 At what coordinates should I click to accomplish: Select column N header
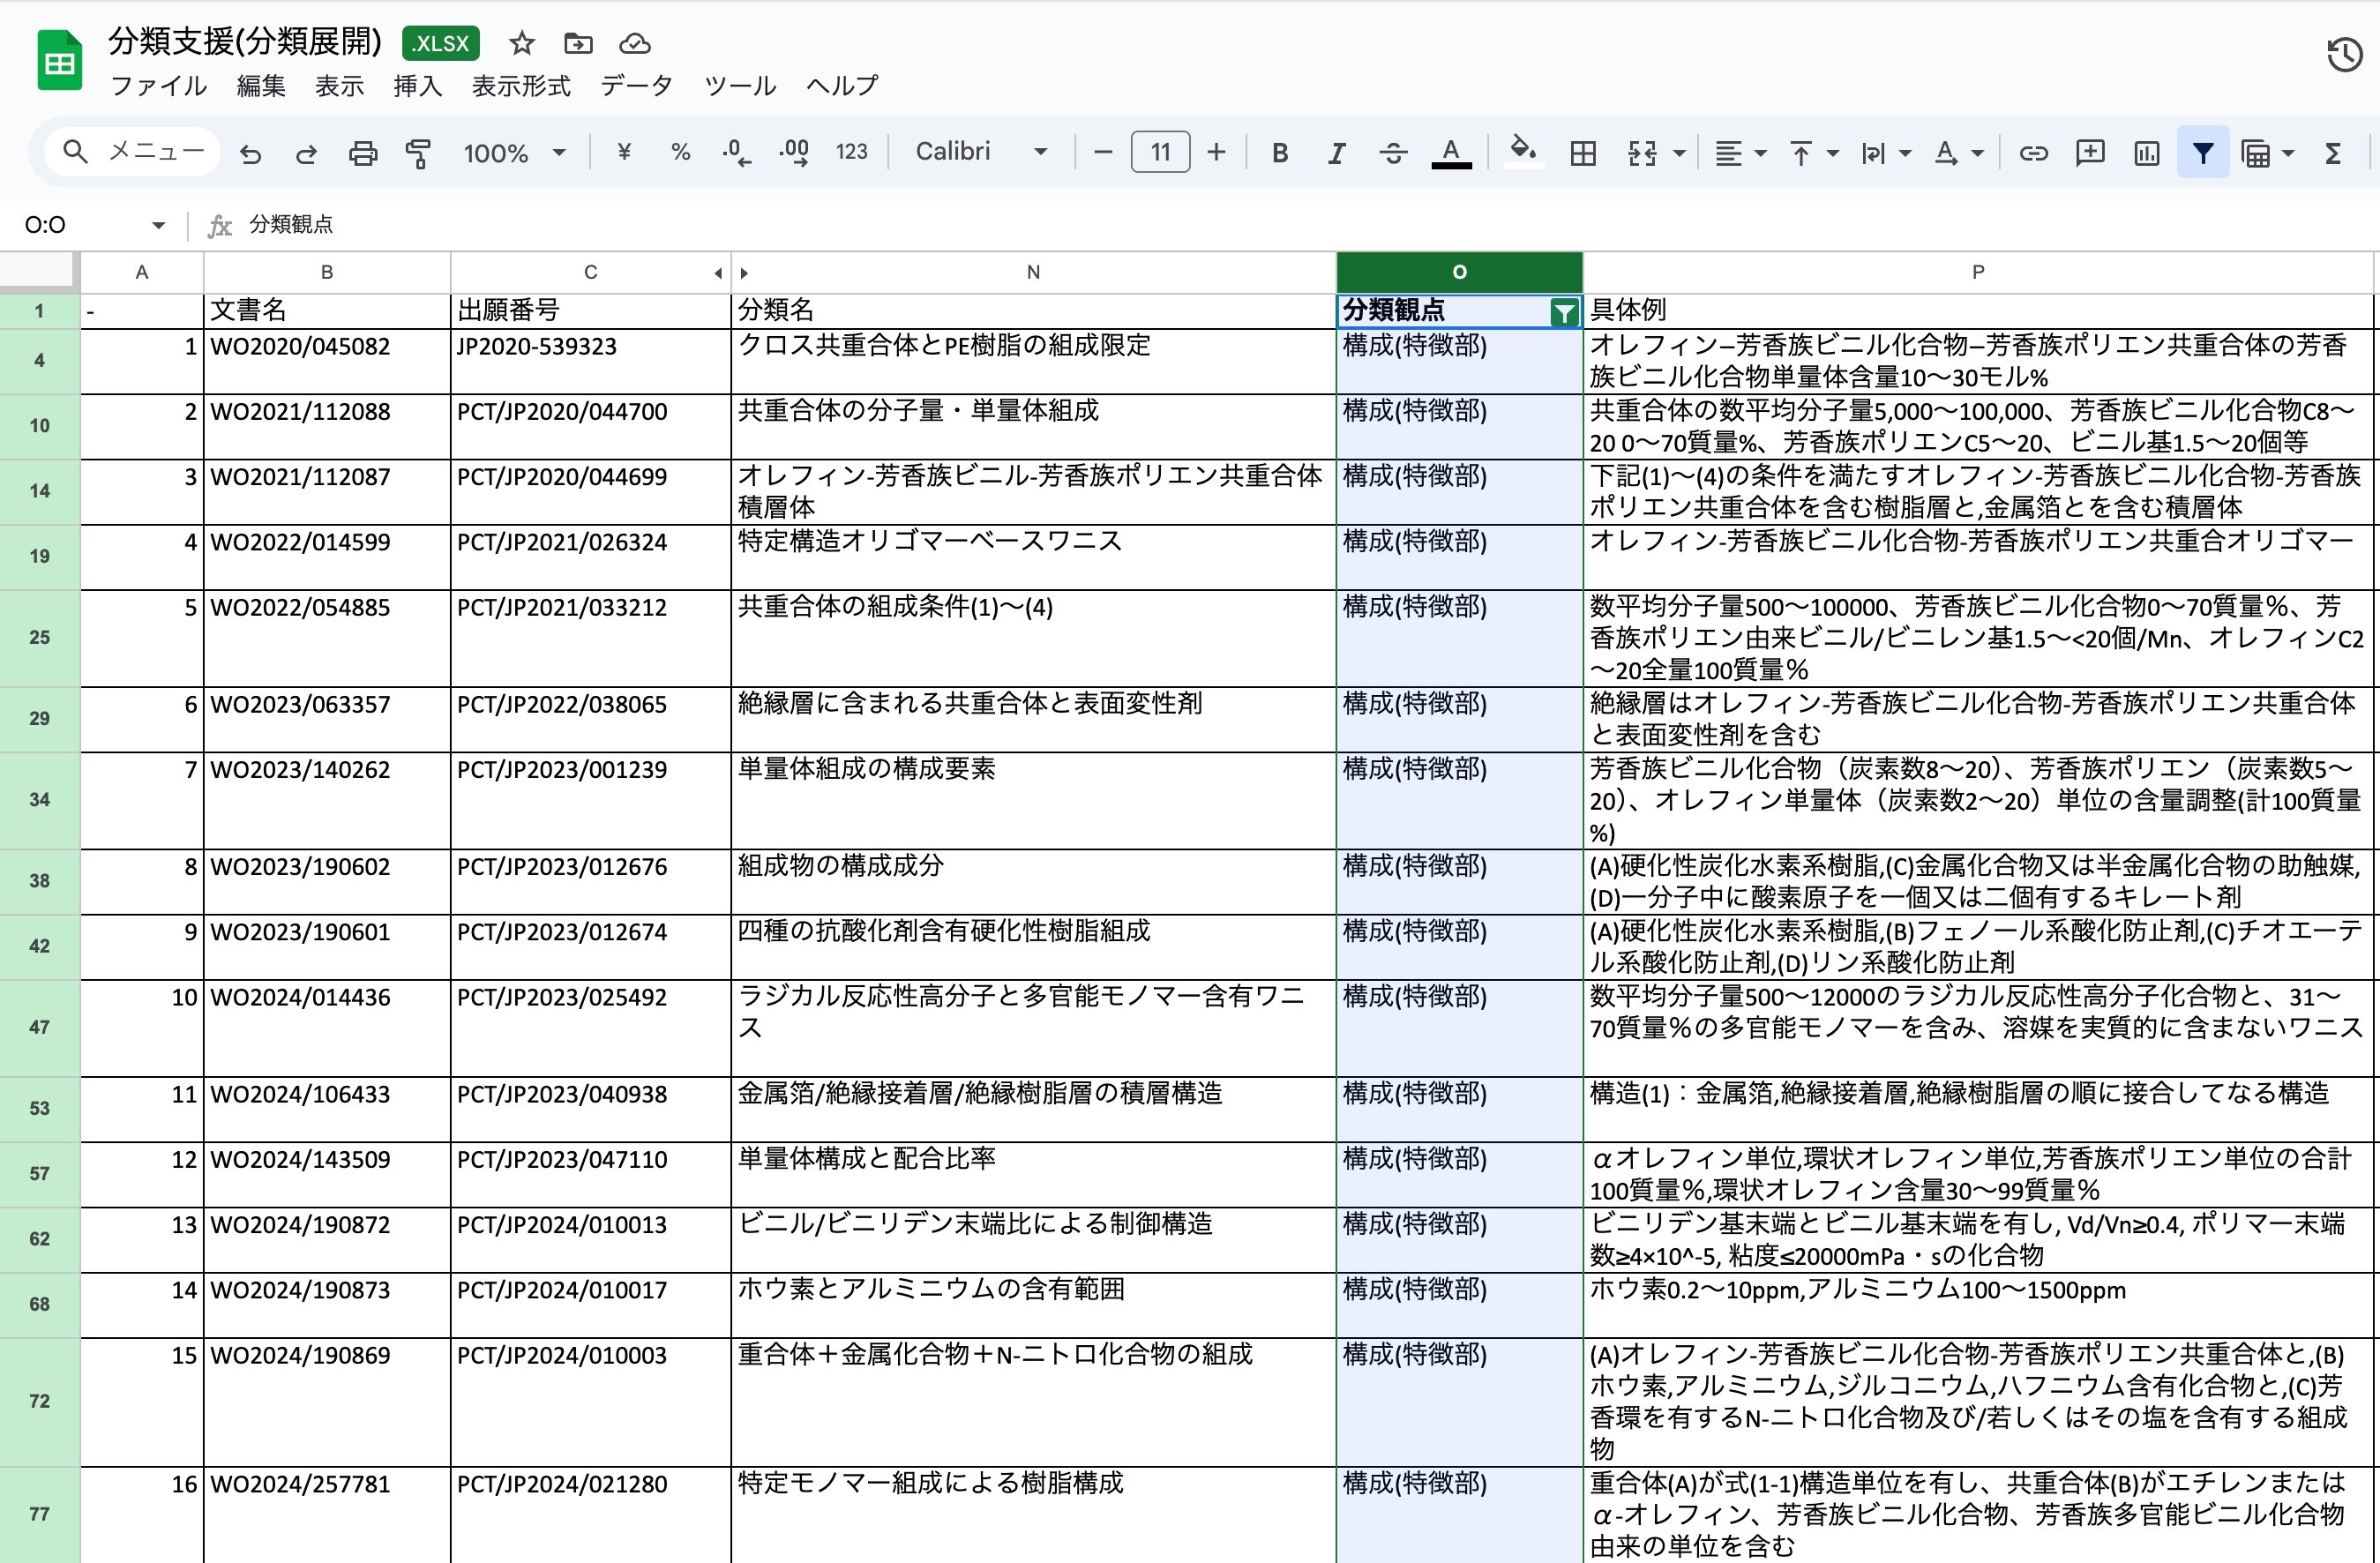tap(1033, 272)
